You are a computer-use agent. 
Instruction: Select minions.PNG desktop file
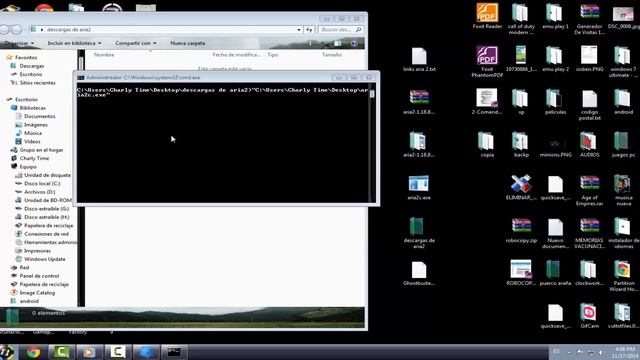click(x=555, y=147)
